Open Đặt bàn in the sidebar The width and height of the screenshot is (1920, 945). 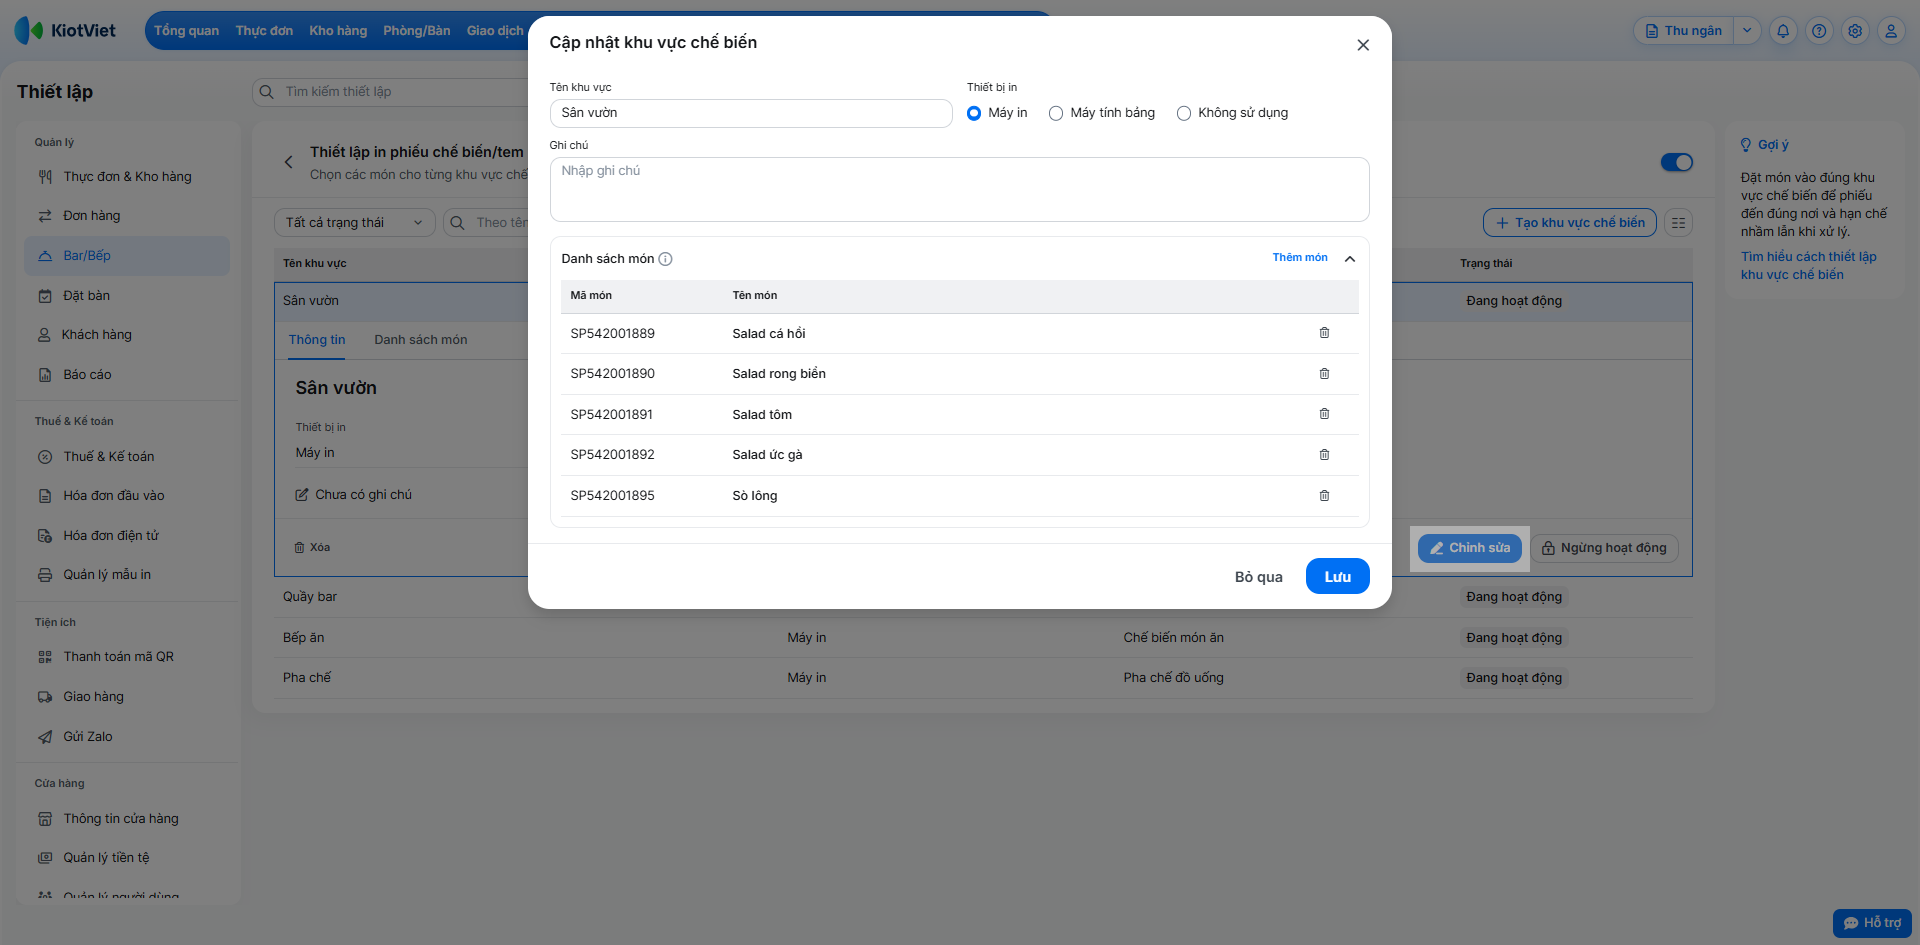[x=127, y=296]
